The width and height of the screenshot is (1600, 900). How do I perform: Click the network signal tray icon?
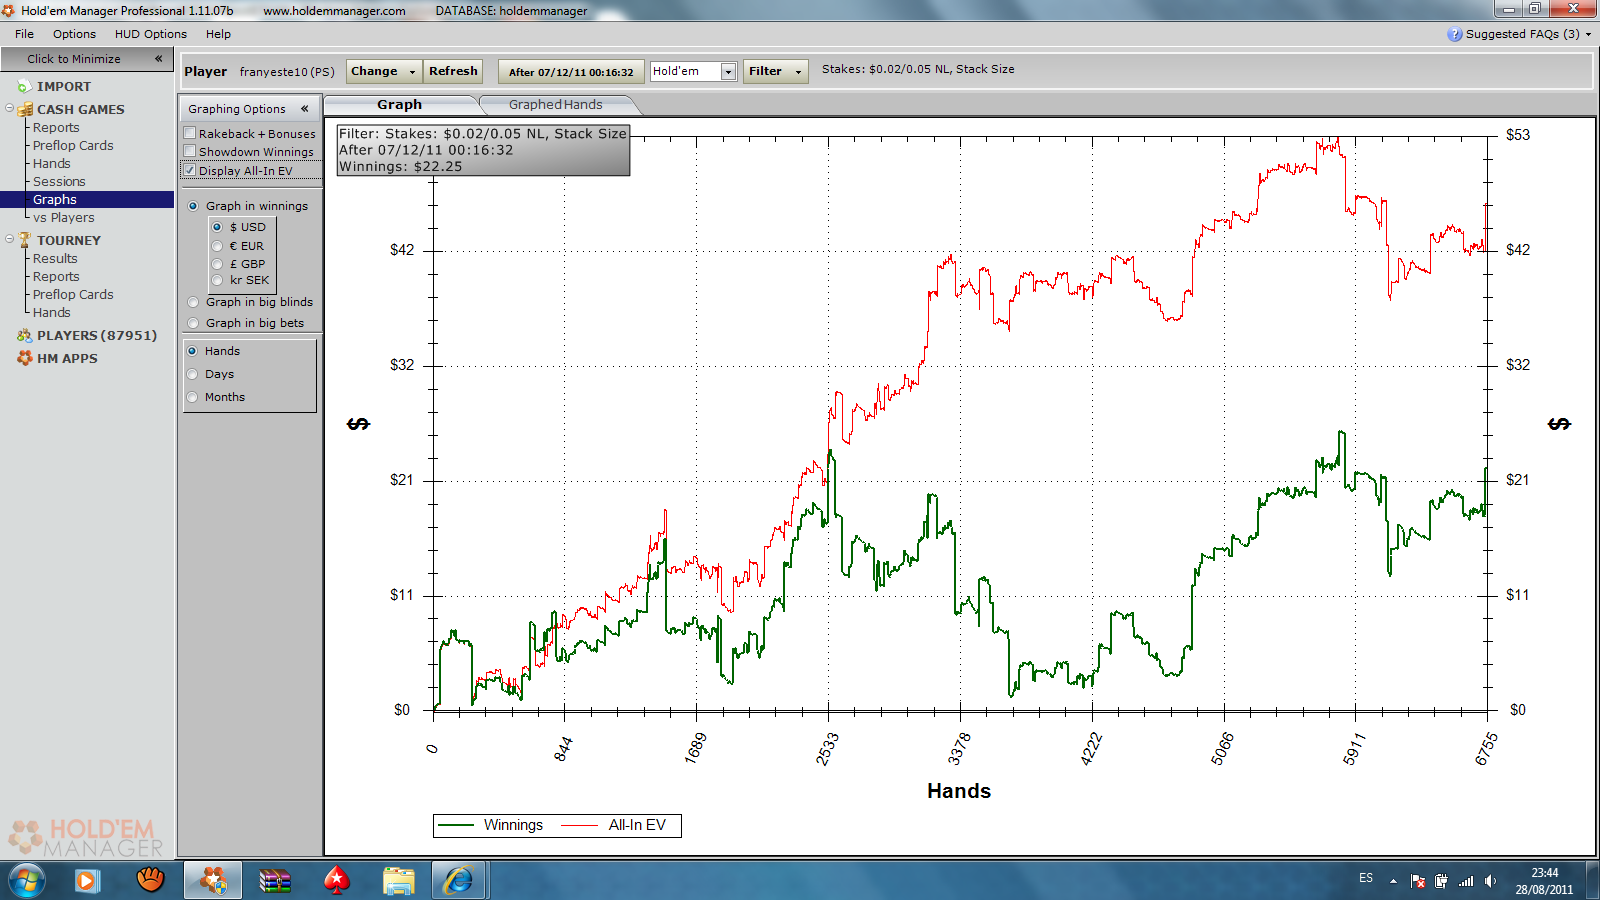[1466, 881]
